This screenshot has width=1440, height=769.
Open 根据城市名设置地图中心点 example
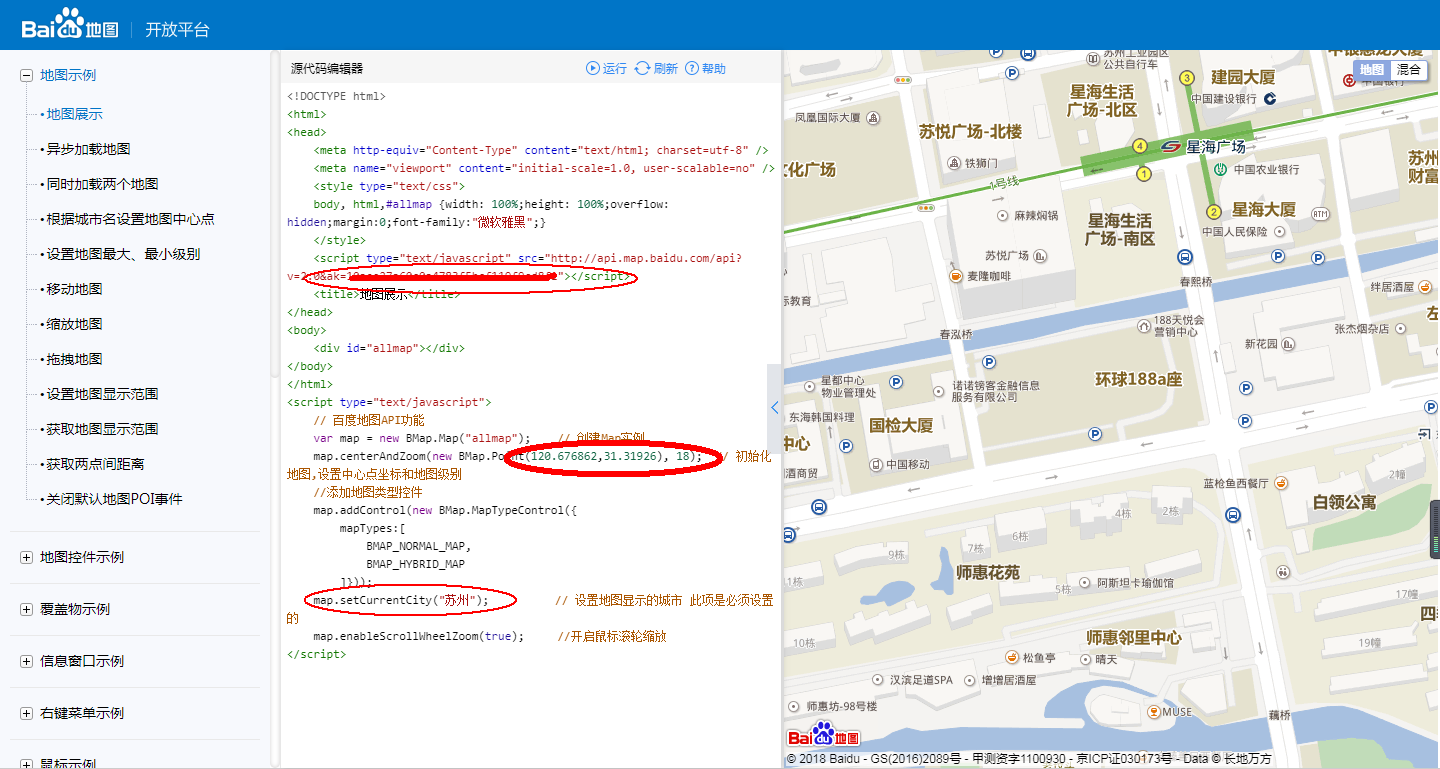130,219
